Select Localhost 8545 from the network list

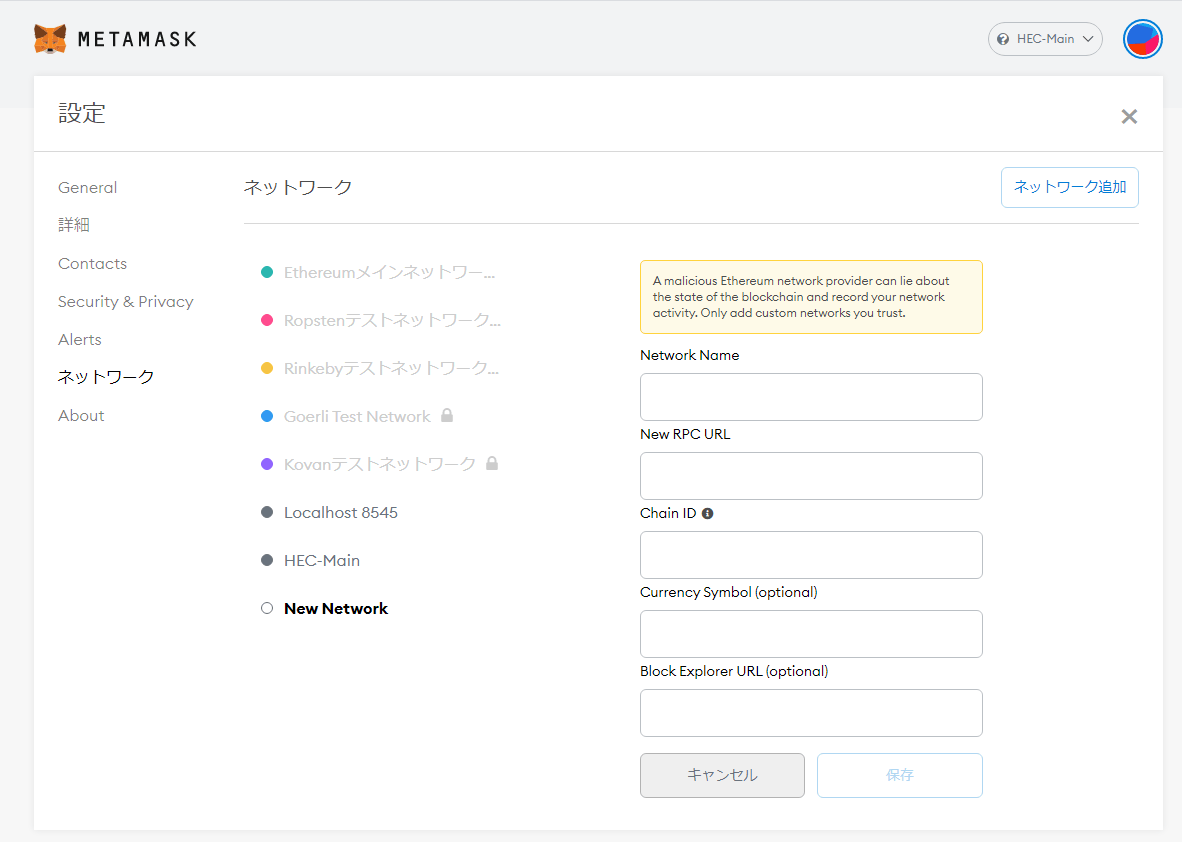point(341,512)
